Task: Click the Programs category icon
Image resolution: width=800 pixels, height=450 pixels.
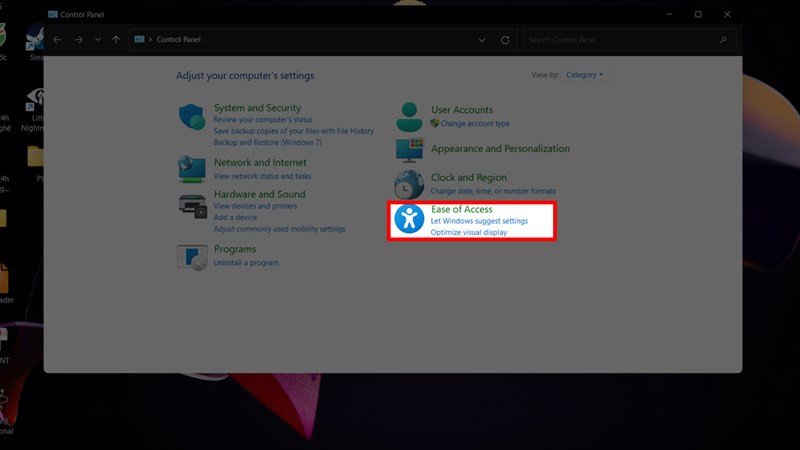Action: pos(192,257)
